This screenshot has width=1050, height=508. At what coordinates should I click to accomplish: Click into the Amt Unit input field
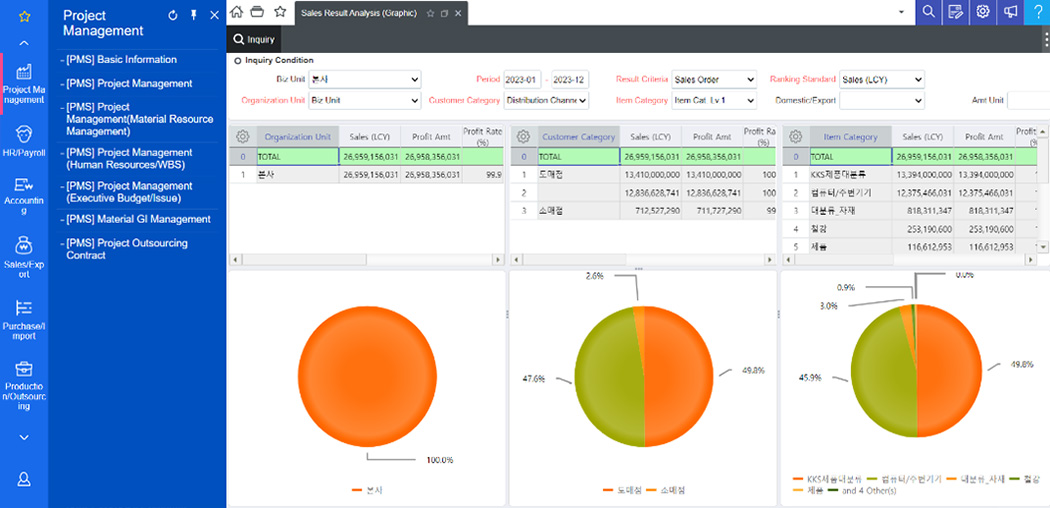coord(1028,100)
